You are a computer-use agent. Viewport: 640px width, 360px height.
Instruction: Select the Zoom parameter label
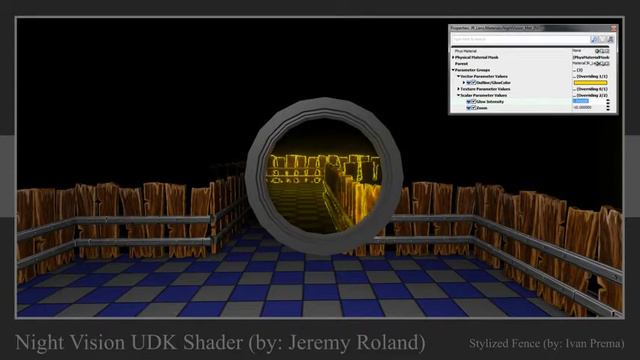pos(482,108)
